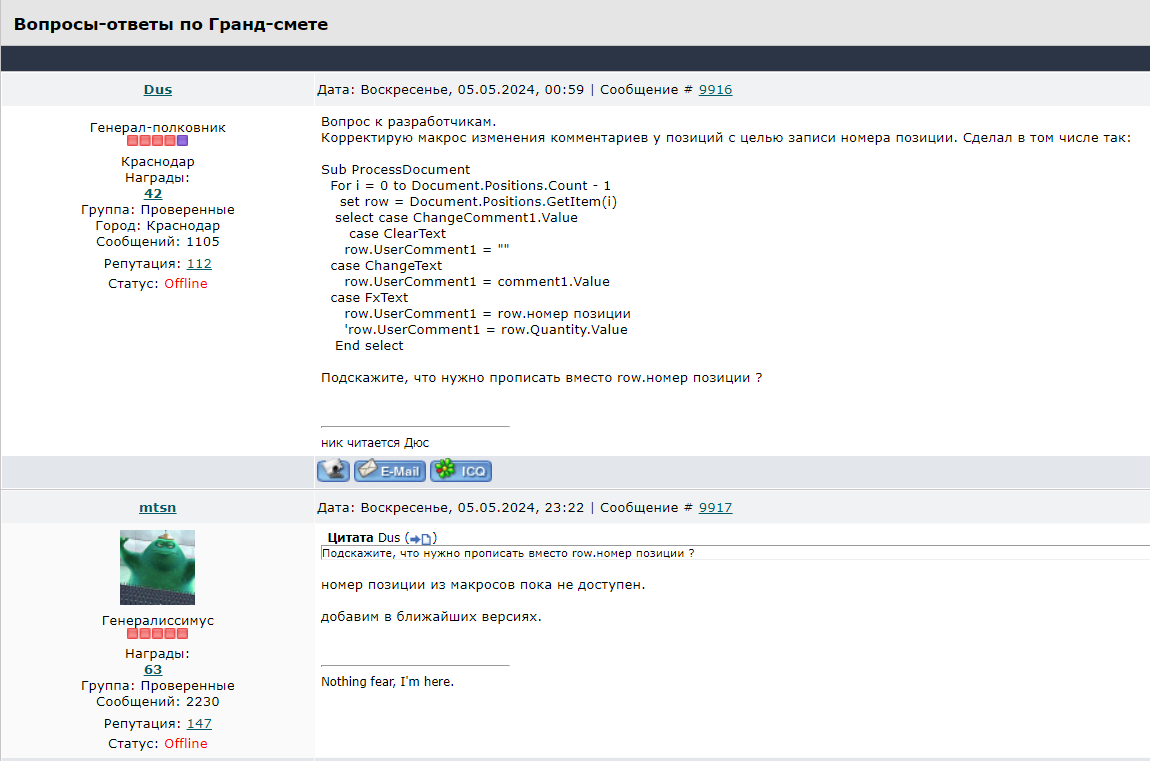The width and height of the screenshot is (1150, 761).
Task: Click 'номер позиции из макросов пока не доступен.'
Action: (483, 585)
